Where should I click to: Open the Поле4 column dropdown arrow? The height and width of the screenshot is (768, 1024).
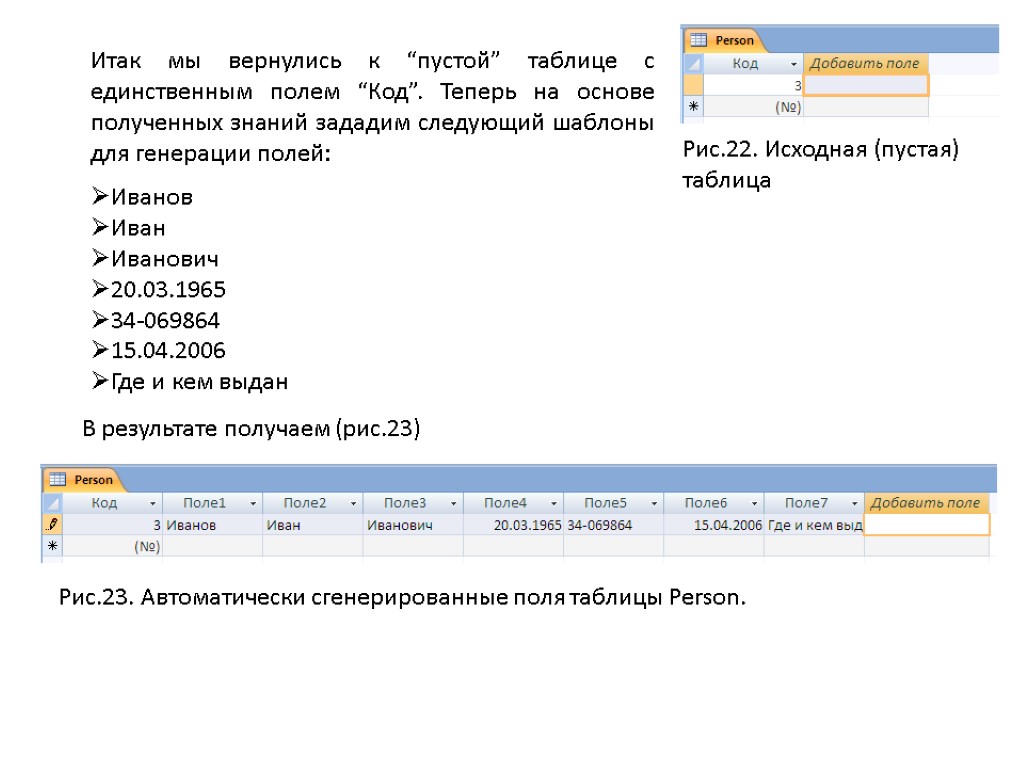click(x=554, y=504)
